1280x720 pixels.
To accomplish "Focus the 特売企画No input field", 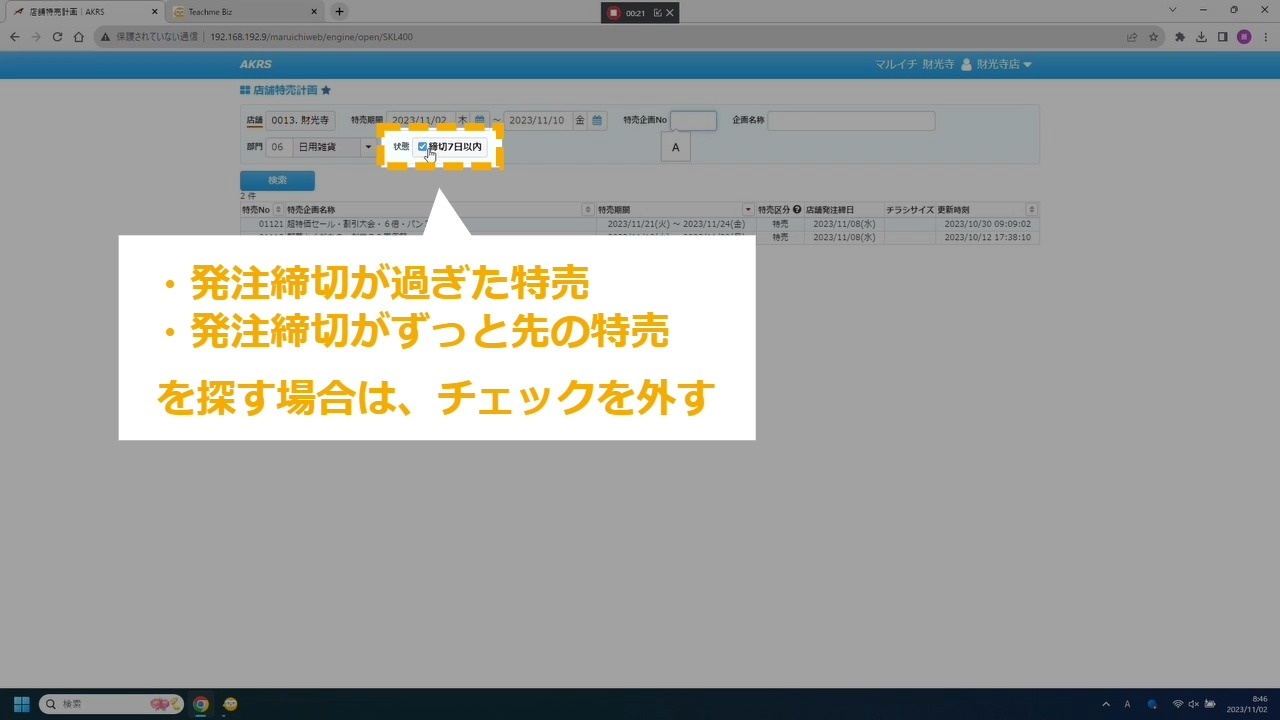I will pos(693,121).
